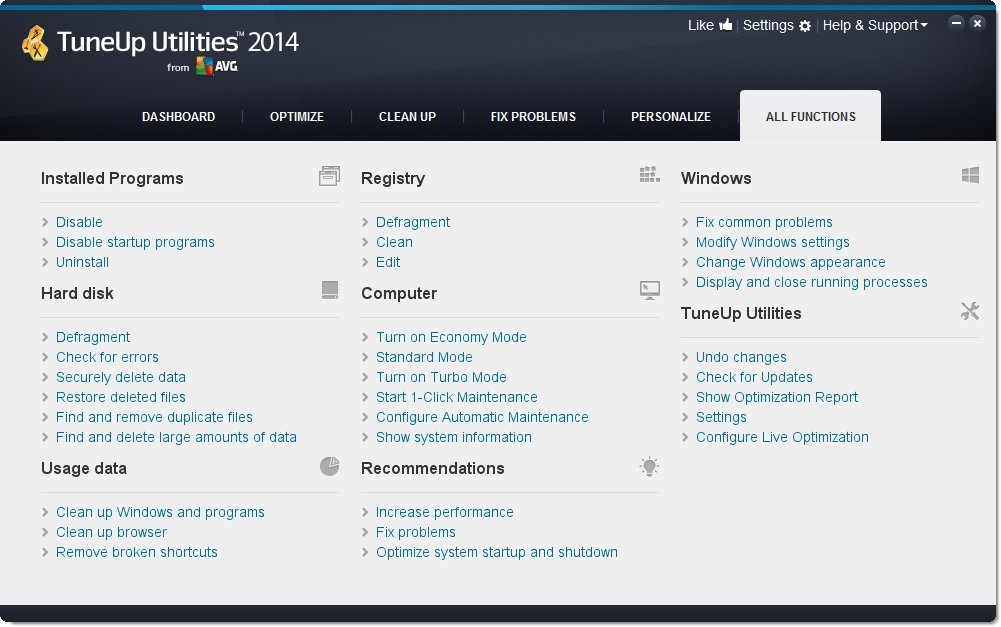Switch to the DASHBOARD tab
This screenshot has width=1001, height=627.
178,116
